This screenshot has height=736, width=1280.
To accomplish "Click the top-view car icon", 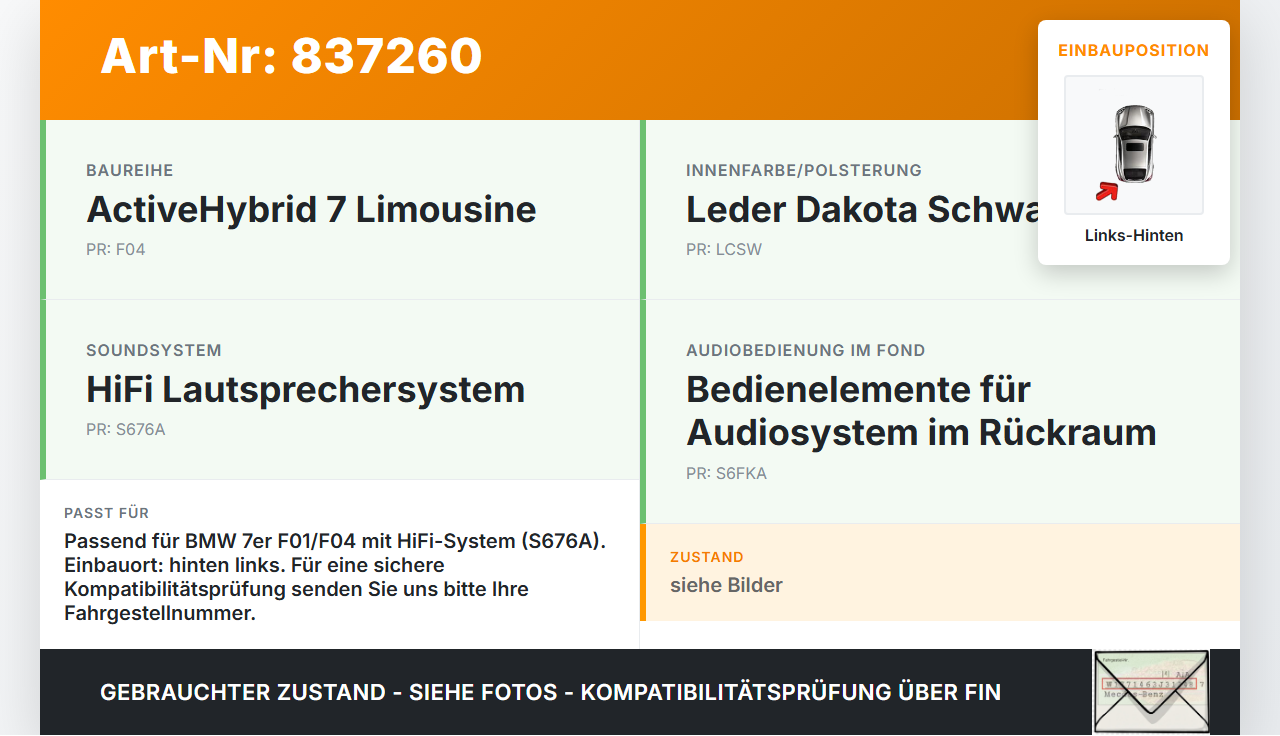I will point(1134,144).
